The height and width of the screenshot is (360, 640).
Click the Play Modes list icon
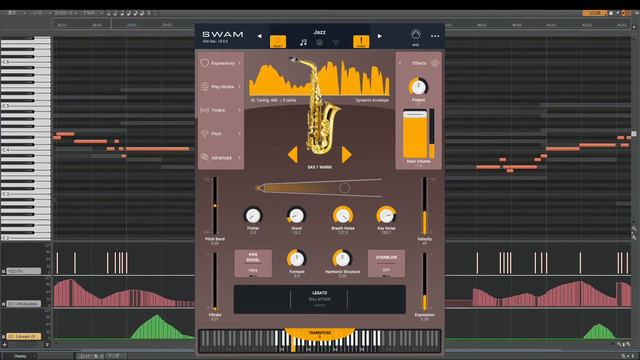(x=204, y=87)
